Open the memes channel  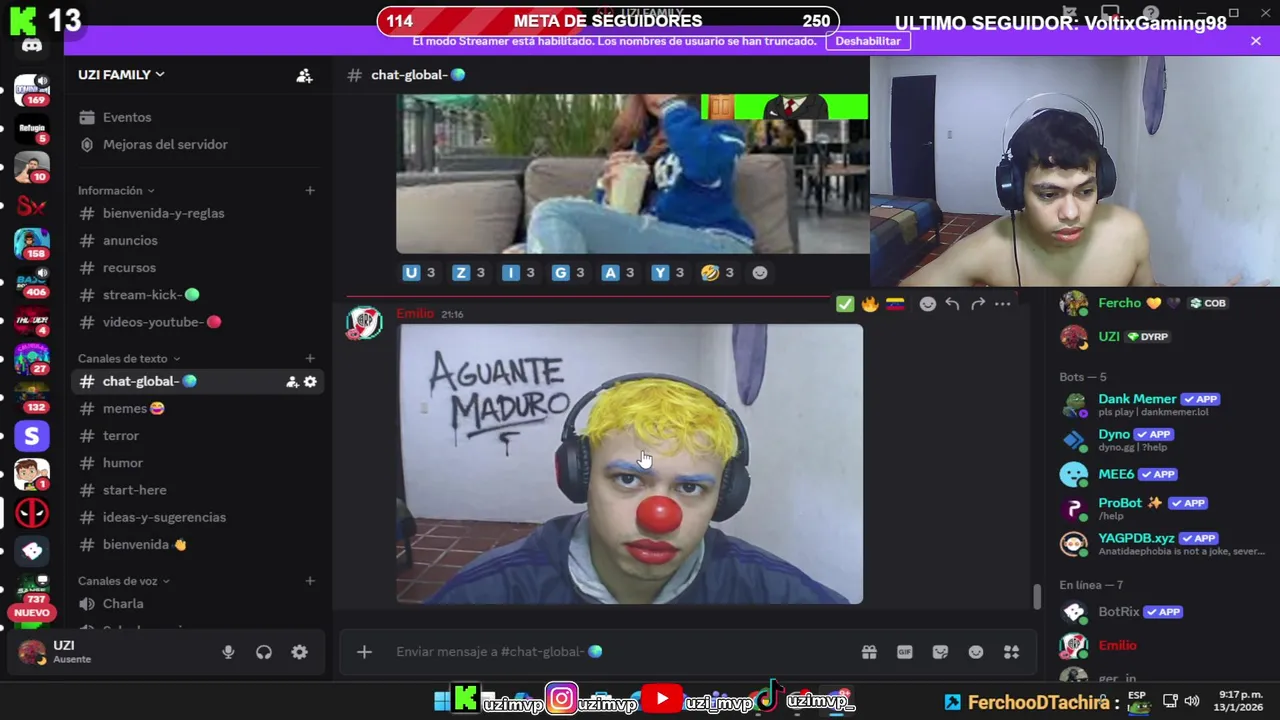coord(133,408)
